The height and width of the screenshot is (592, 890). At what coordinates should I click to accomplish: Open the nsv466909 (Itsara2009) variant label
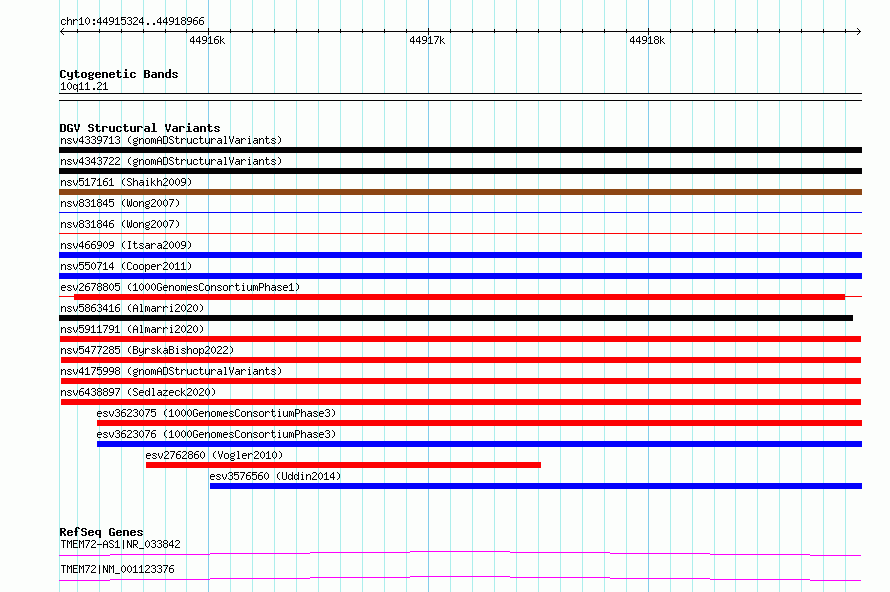point(126,245)
